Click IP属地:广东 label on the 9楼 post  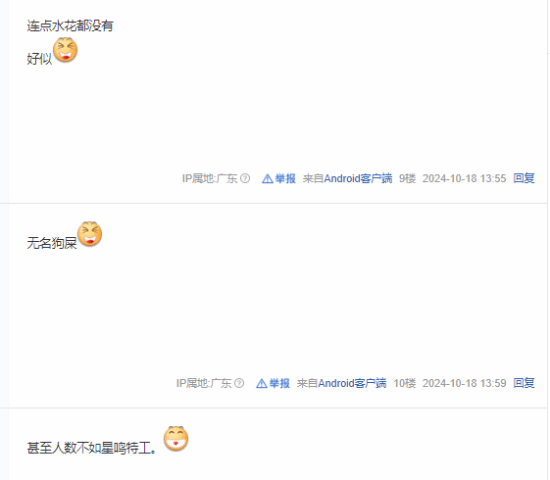pos(210,179)
